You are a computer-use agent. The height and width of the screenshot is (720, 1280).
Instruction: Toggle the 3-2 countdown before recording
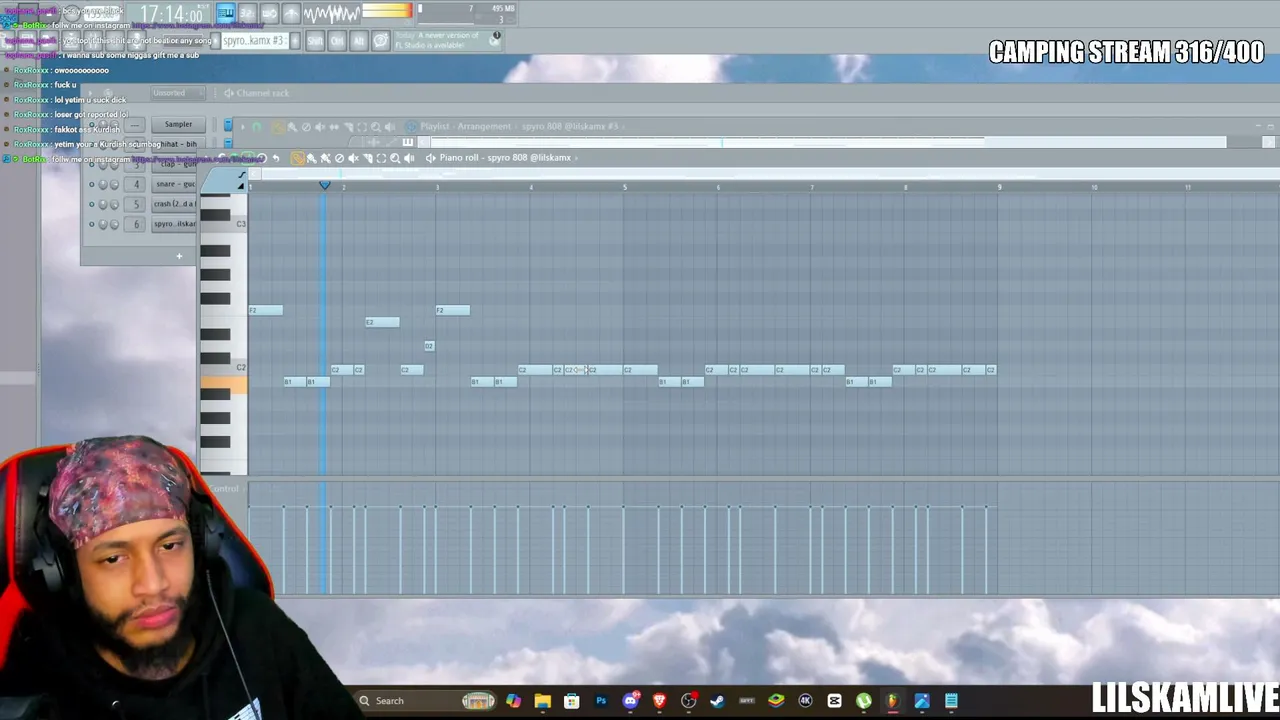(x=247, y=13)
